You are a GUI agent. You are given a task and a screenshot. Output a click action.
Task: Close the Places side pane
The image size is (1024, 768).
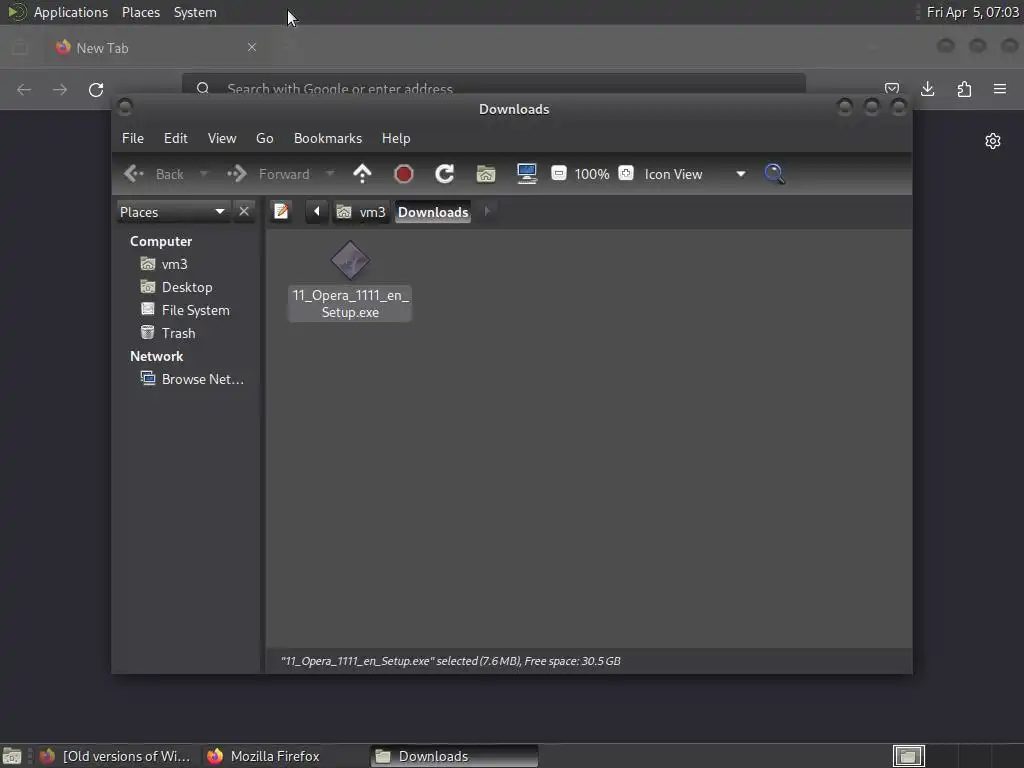pyautogui.click(x=244, y=212)
